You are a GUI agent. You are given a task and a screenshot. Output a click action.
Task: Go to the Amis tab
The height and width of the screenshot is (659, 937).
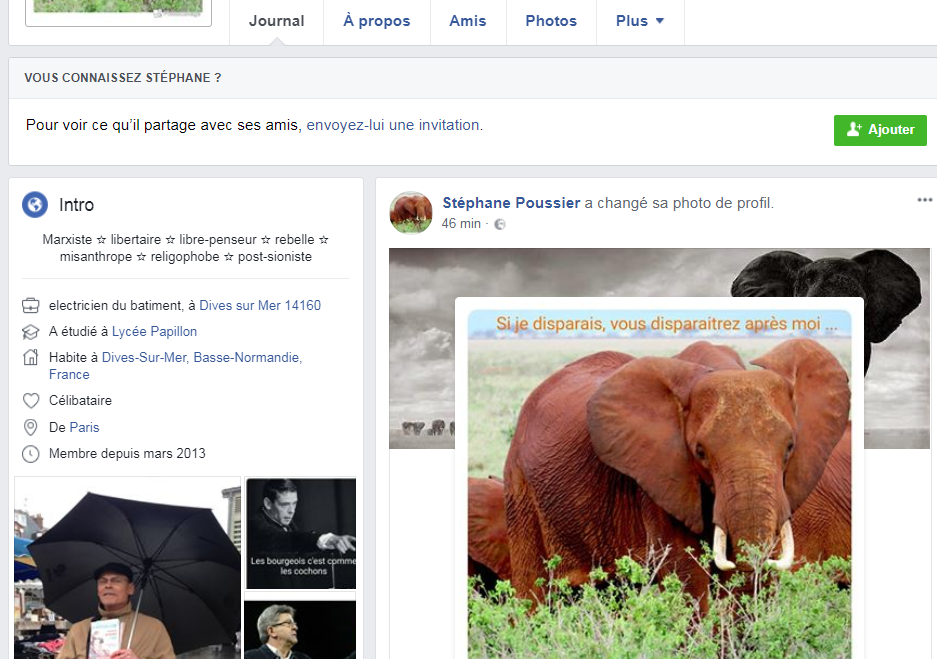(467, 21)
